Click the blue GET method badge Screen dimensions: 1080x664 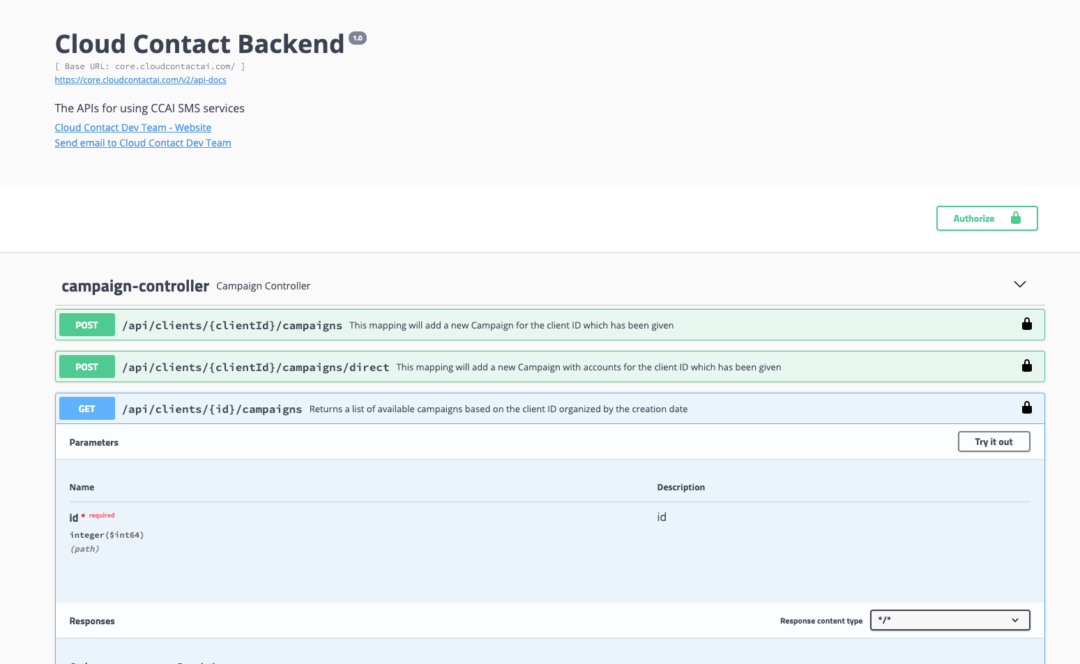tap(86, 407)
